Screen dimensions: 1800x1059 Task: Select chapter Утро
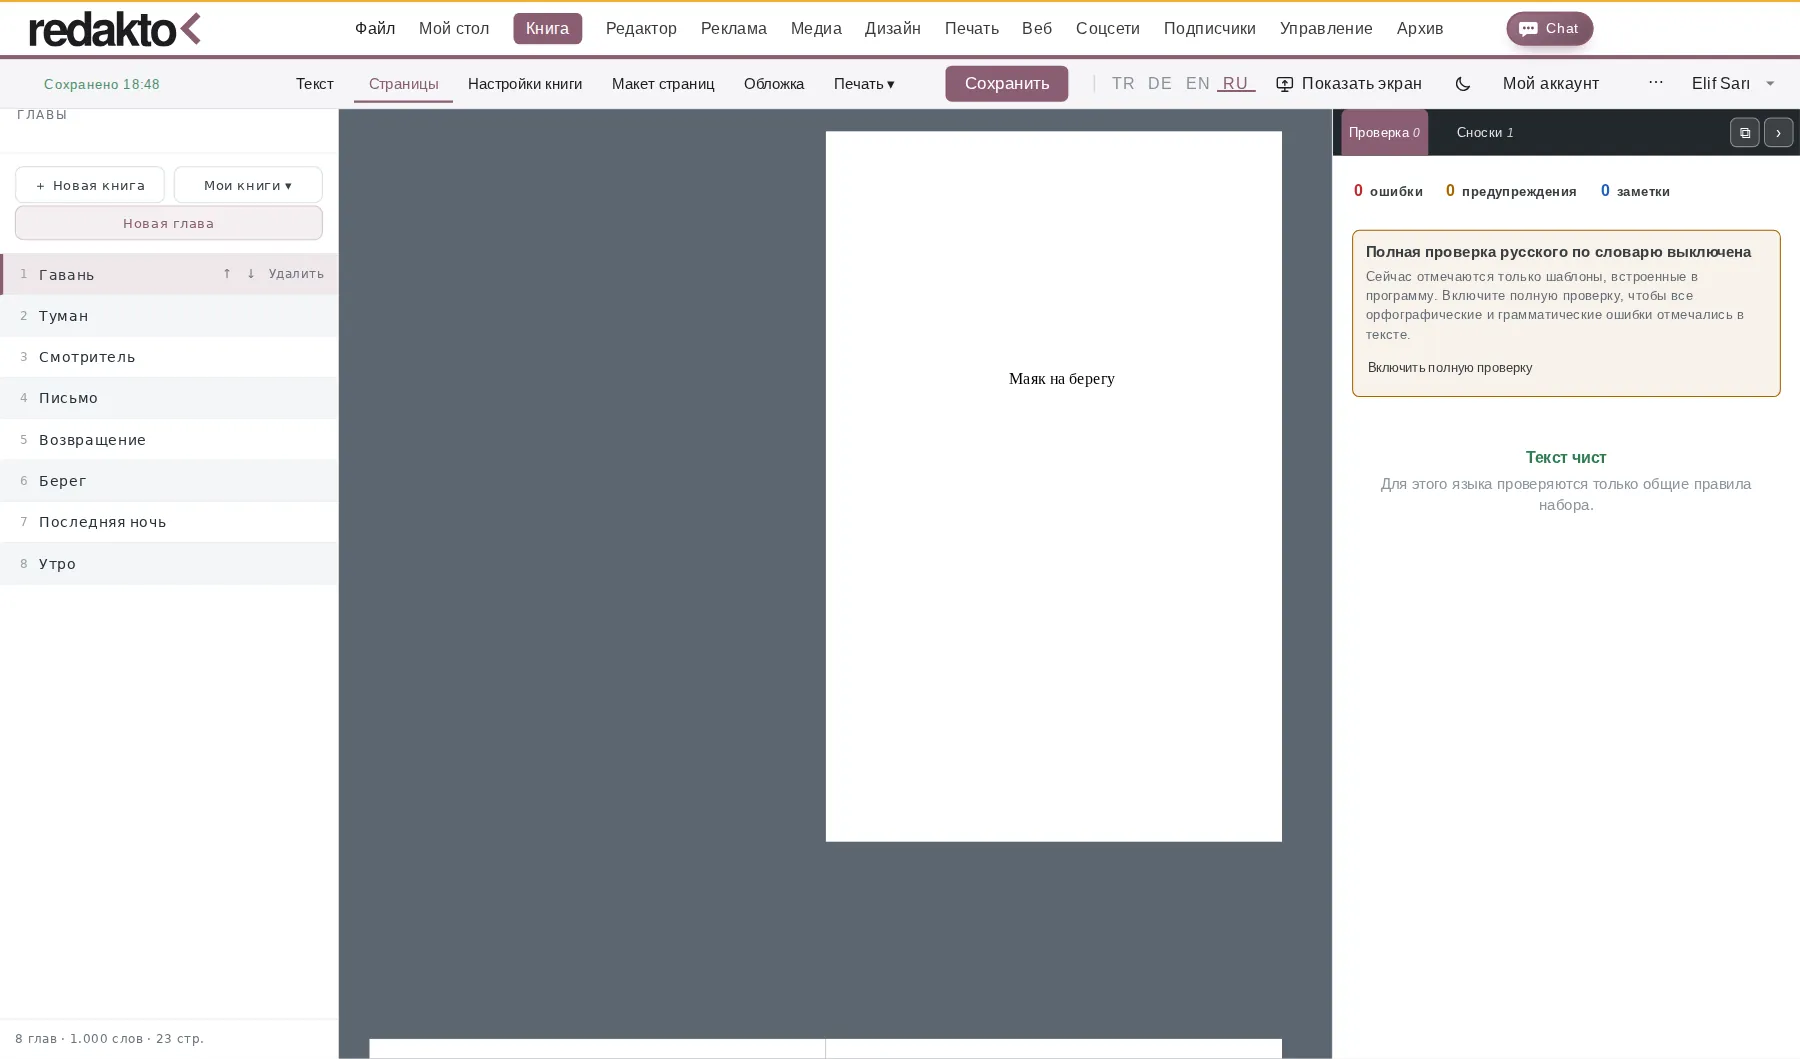pos(169,564)
